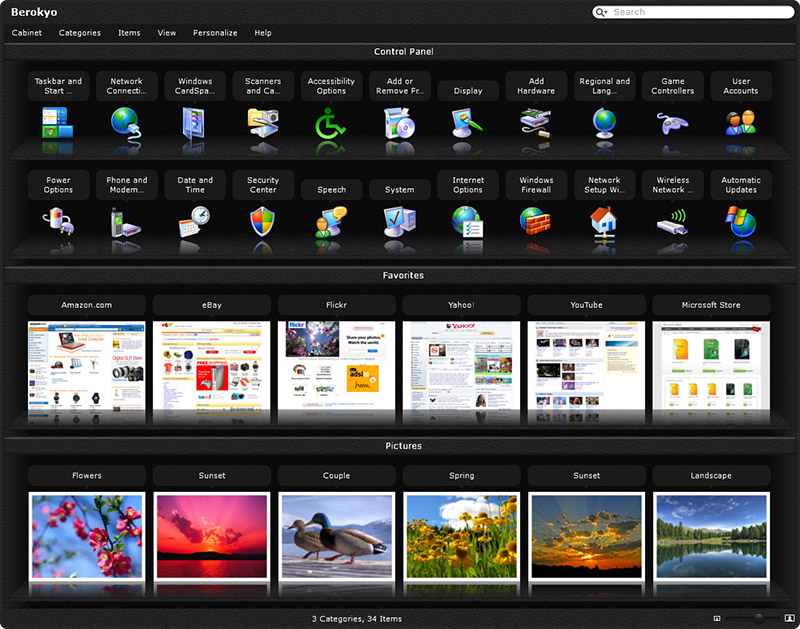Open the Game Controllers gamepad icon

(x=672, y=123)
